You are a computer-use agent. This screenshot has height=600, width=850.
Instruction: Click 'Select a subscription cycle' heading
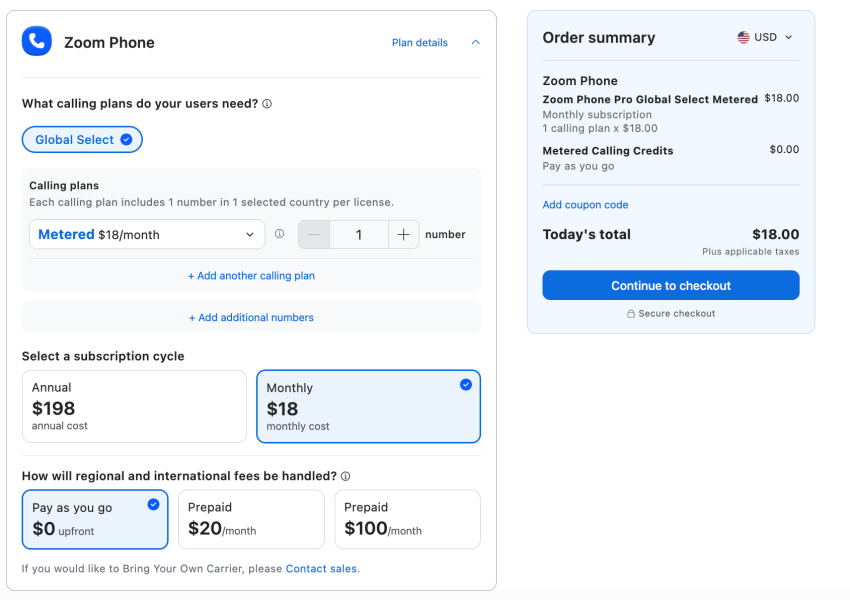pyautogui.click(x=103, y=356)
